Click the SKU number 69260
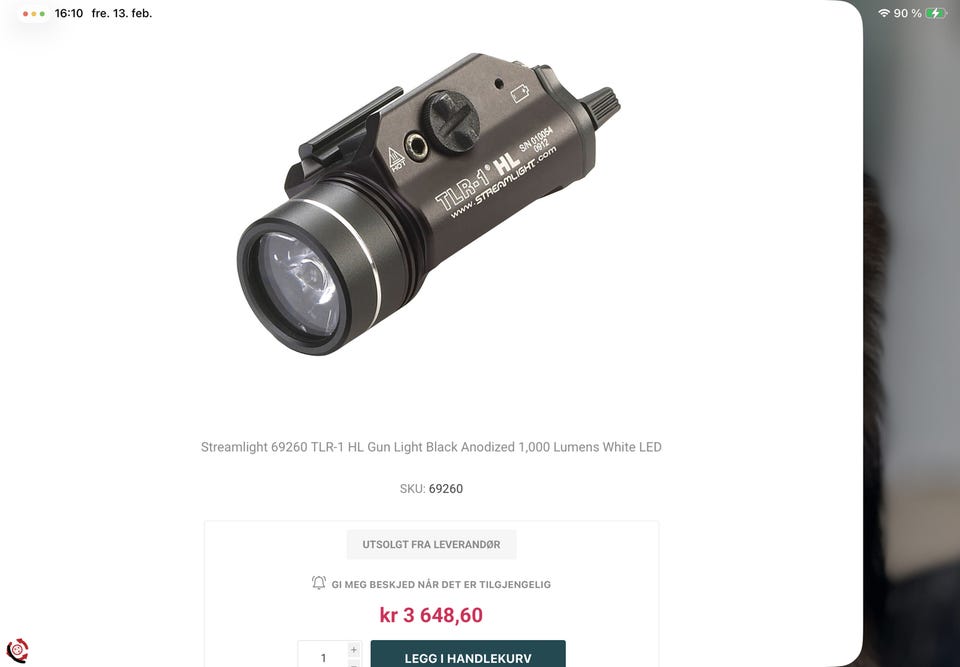Image resolution: width=960 pixels, height=667 pixels. (446, 489)
